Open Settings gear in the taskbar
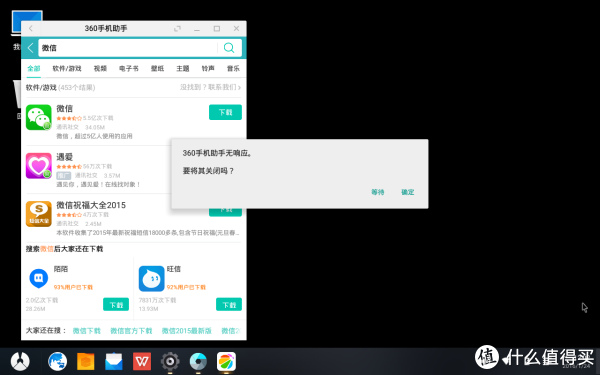This screenshot has width=600, height=375. click(x=170, y=361)
